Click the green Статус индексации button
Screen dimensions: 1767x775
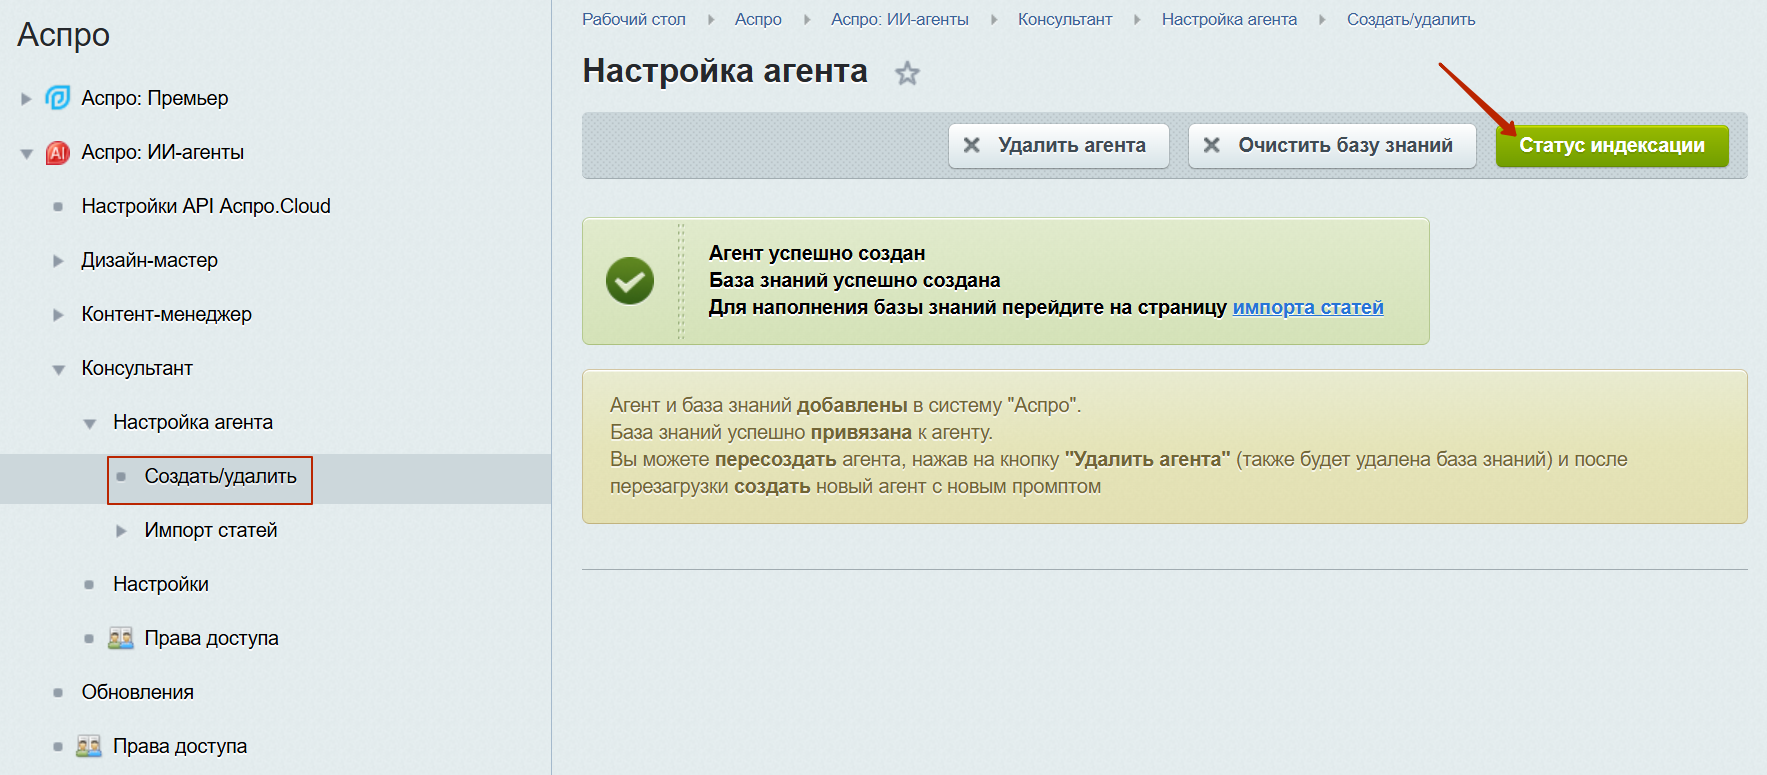pos(1612,146)
